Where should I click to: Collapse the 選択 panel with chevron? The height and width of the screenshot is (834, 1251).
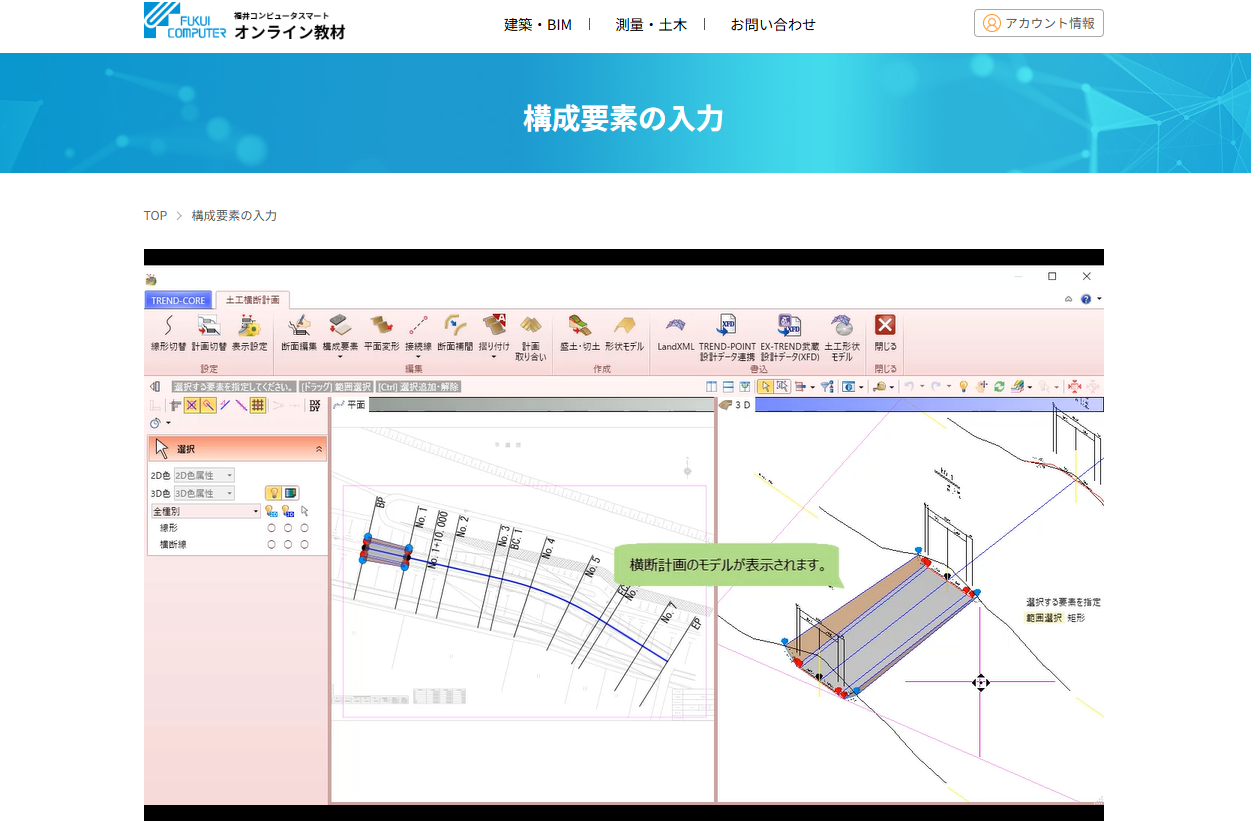pyautogui.click(x=319, y=449)
